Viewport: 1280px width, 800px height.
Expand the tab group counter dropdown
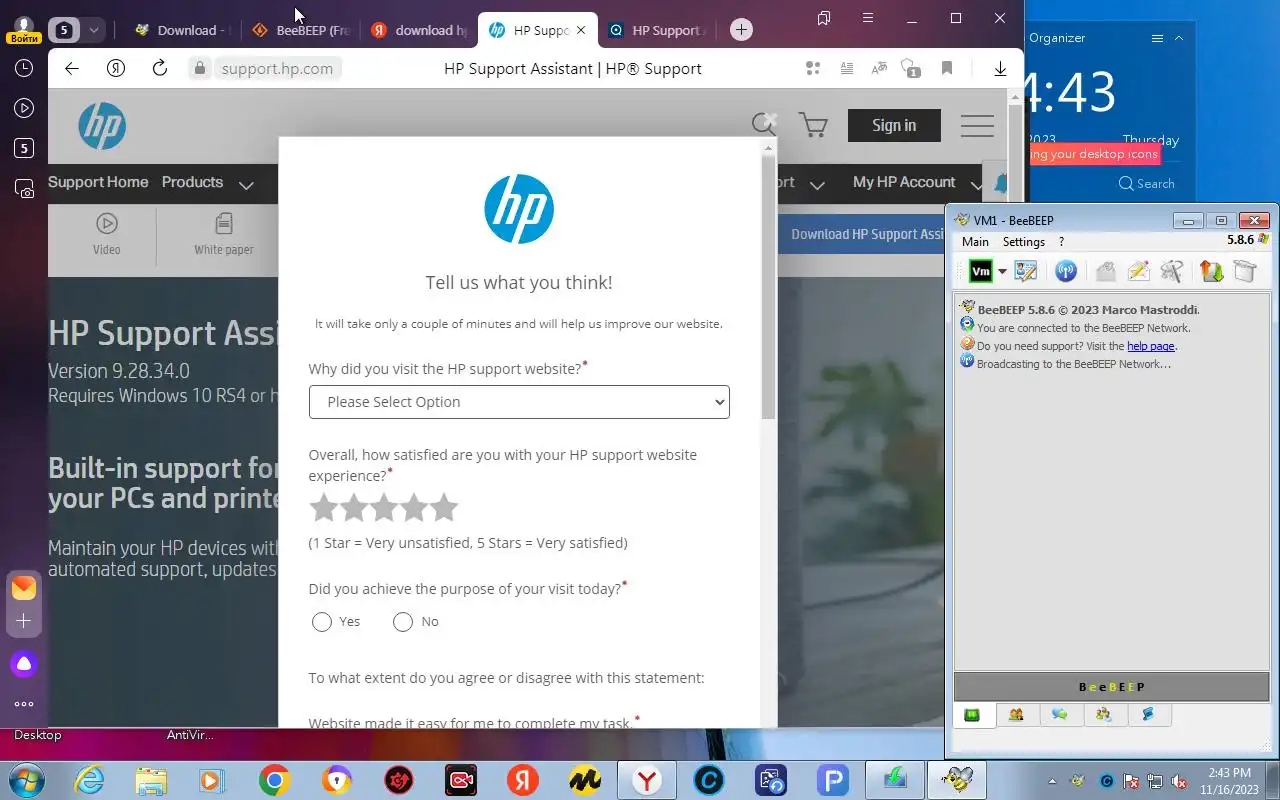pyautogui.click(x=93, y=30)
